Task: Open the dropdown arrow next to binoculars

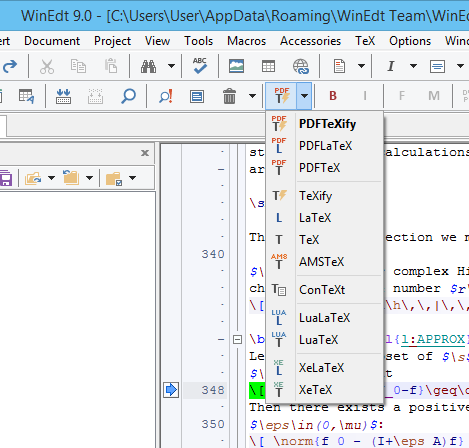Action: (x=171, y=66)
